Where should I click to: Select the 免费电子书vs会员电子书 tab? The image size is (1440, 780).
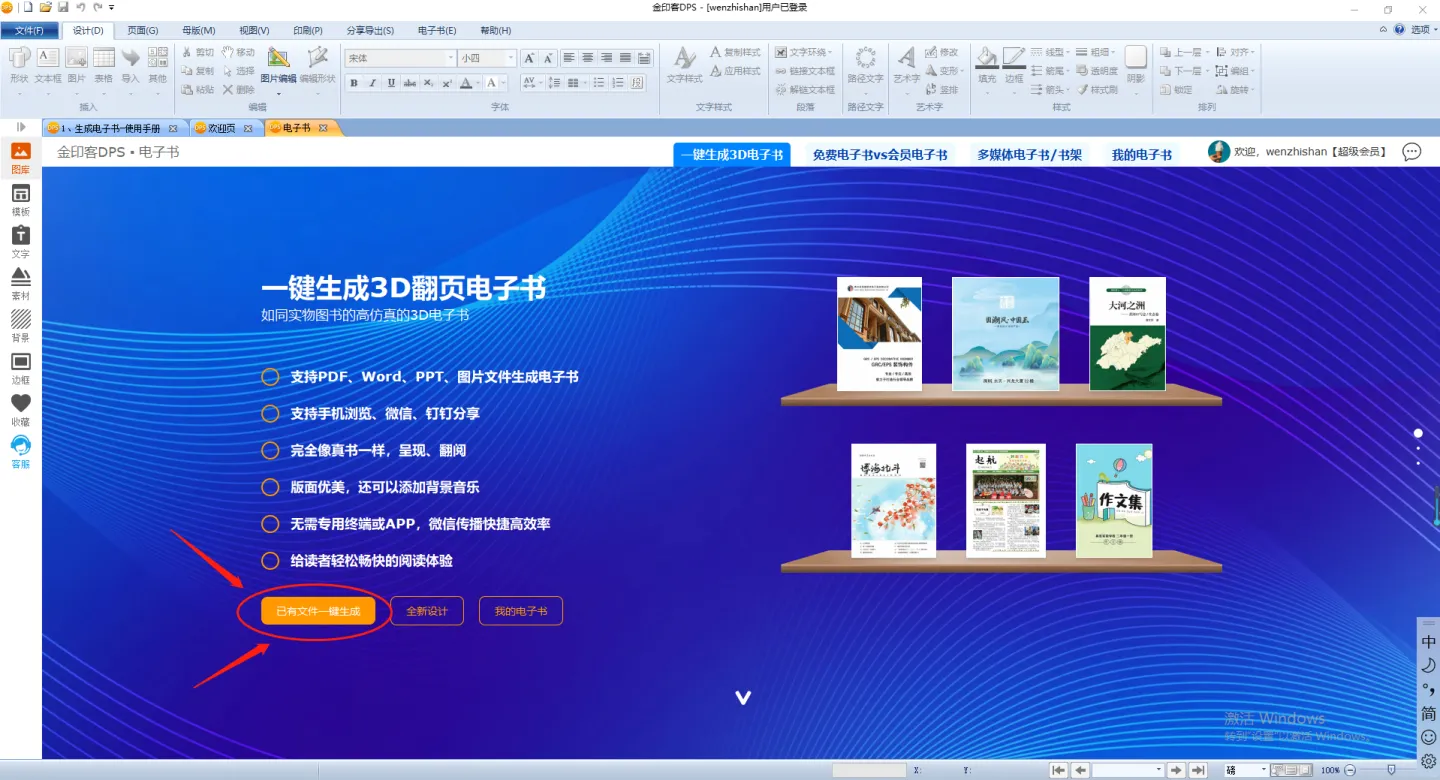point(880,155)
